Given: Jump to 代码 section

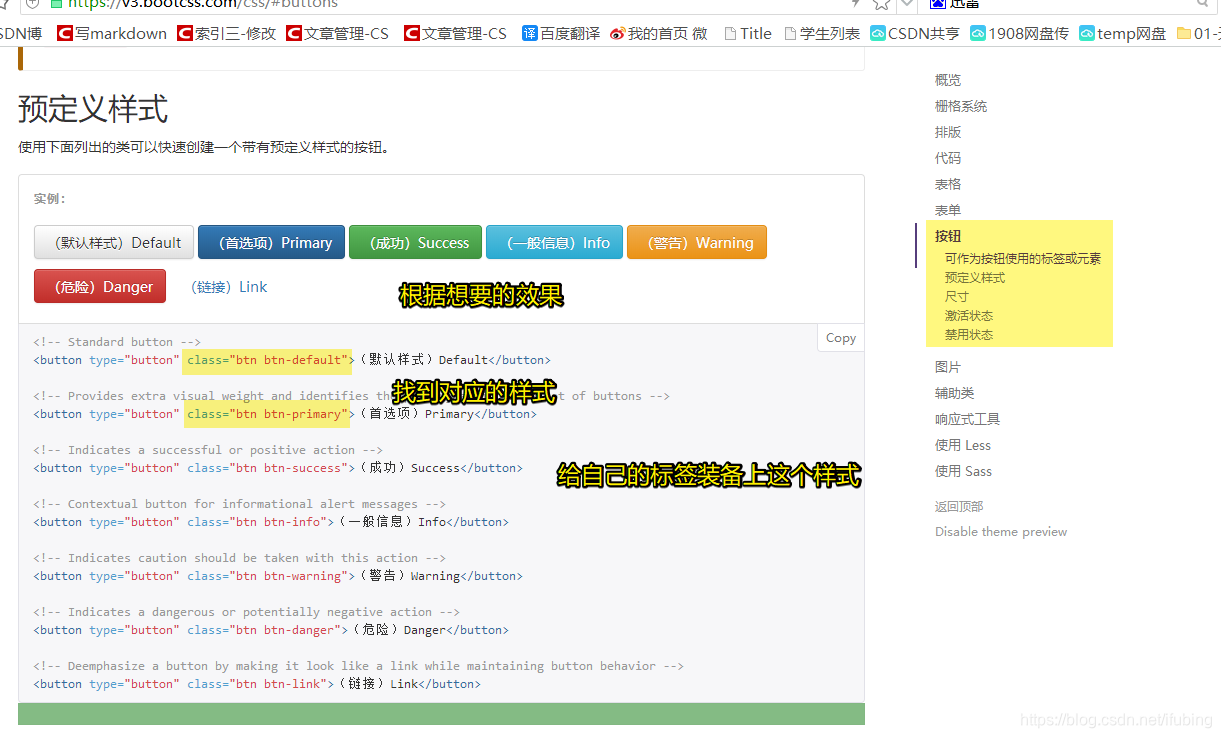Looking at the screenshot, I should pyautogui.click(x=948, y=158).
